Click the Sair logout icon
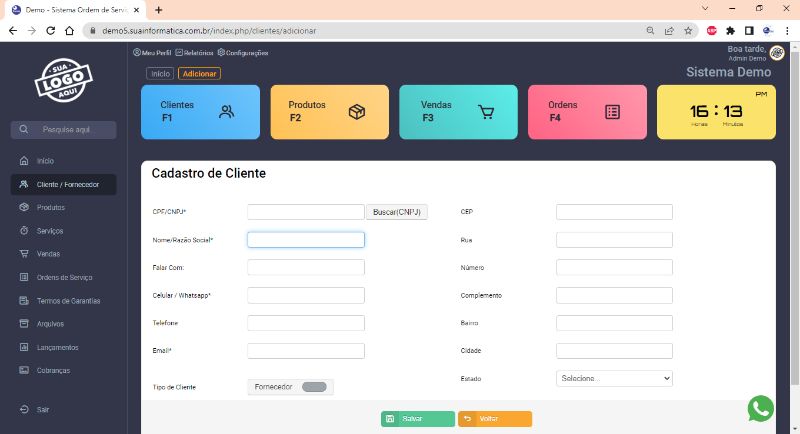This screenshot has height=434, width=800. pyautogui.click(x=24, y=409)
